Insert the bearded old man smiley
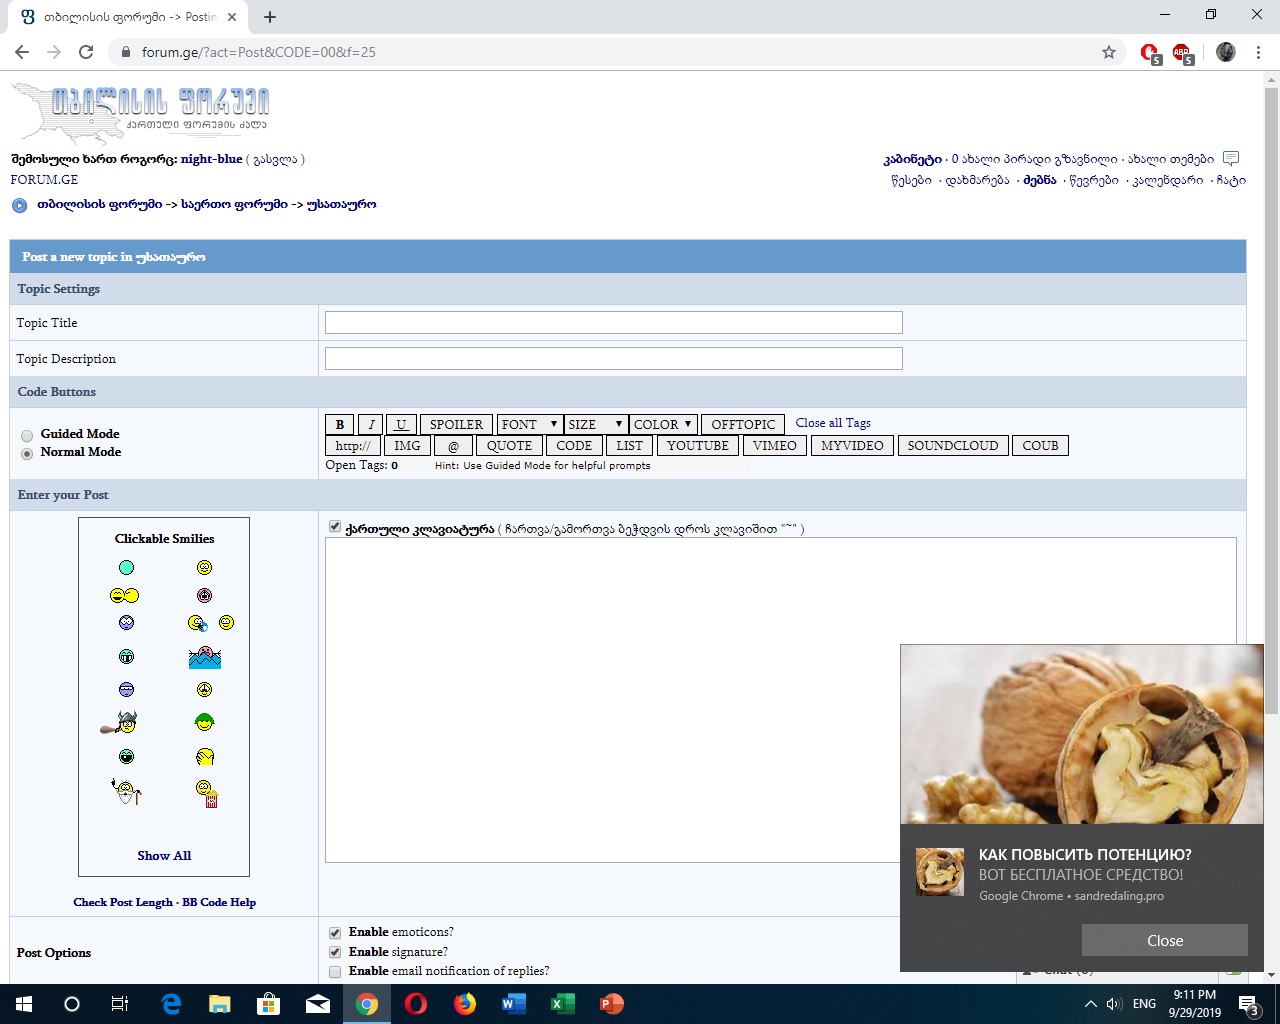The image size is (1280, 1024). pos(126,792)
